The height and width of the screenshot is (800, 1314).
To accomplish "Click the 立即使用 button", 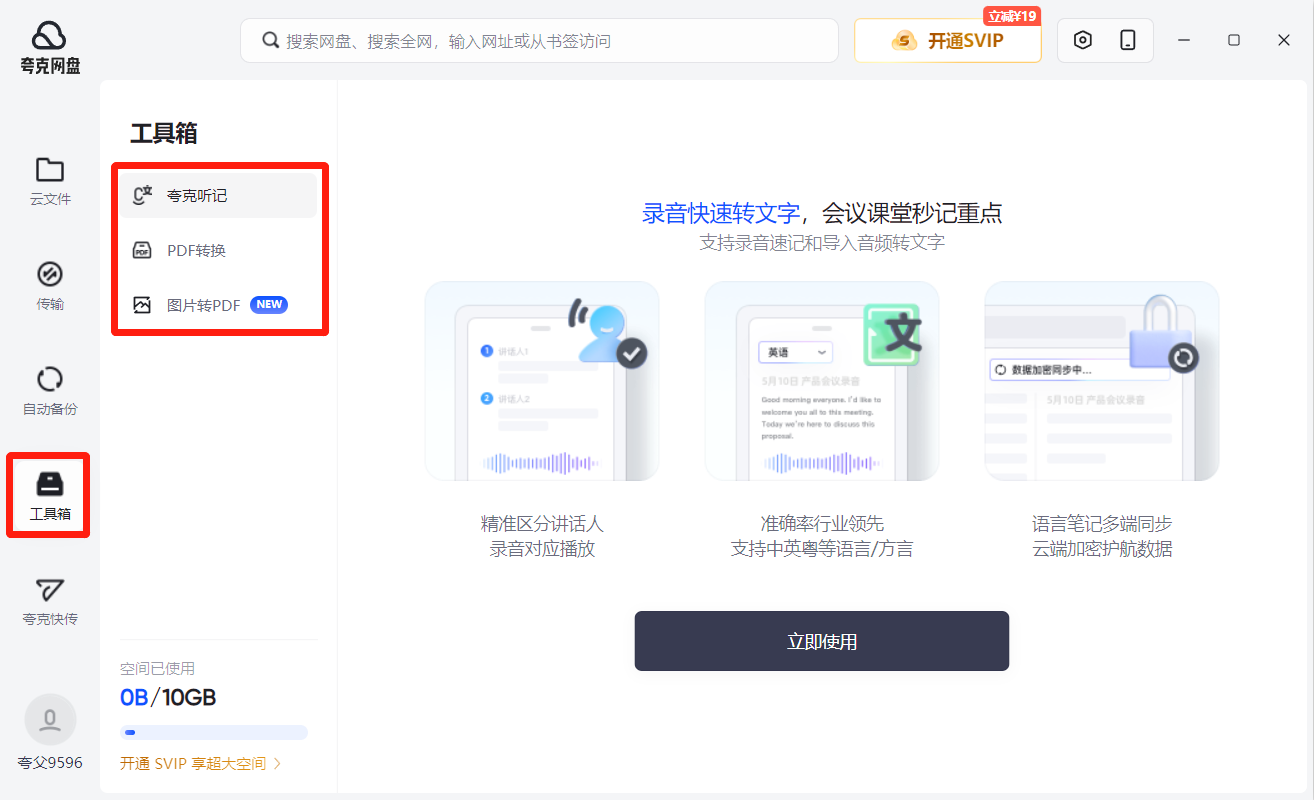I will 822,641.
